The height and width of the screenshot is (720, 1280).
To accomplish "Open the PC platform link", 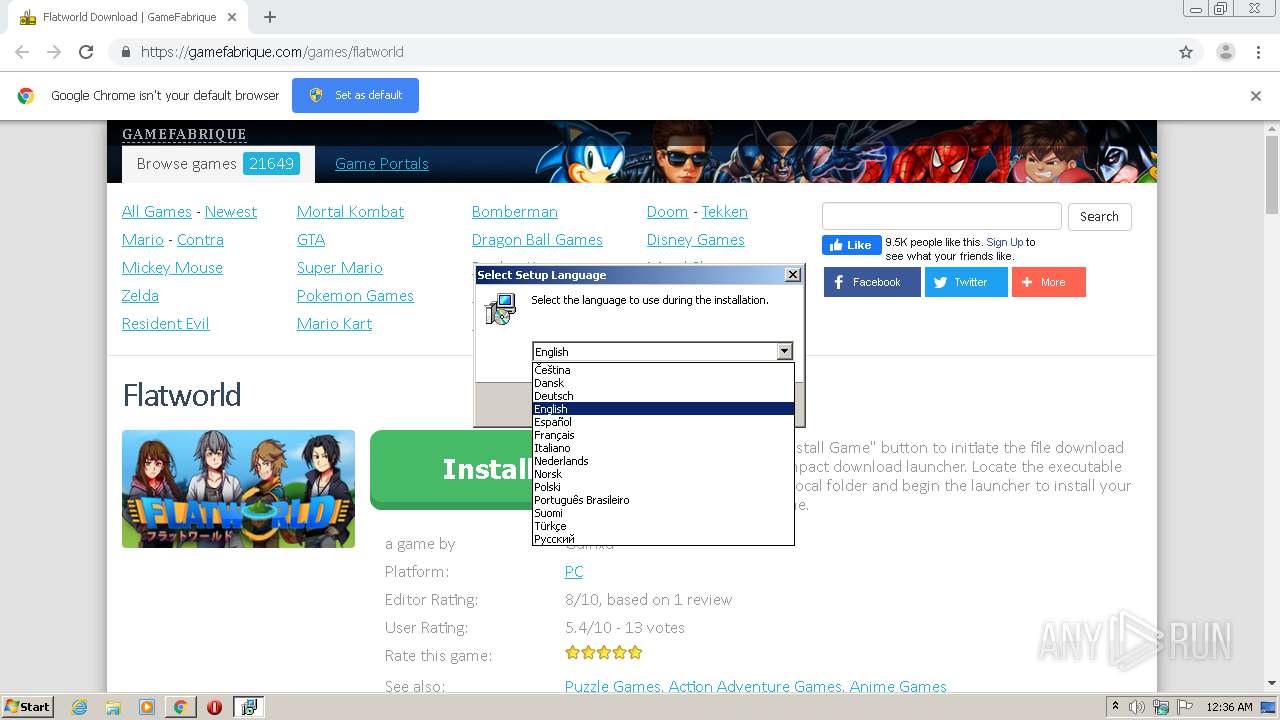I will tap(574, 572).
